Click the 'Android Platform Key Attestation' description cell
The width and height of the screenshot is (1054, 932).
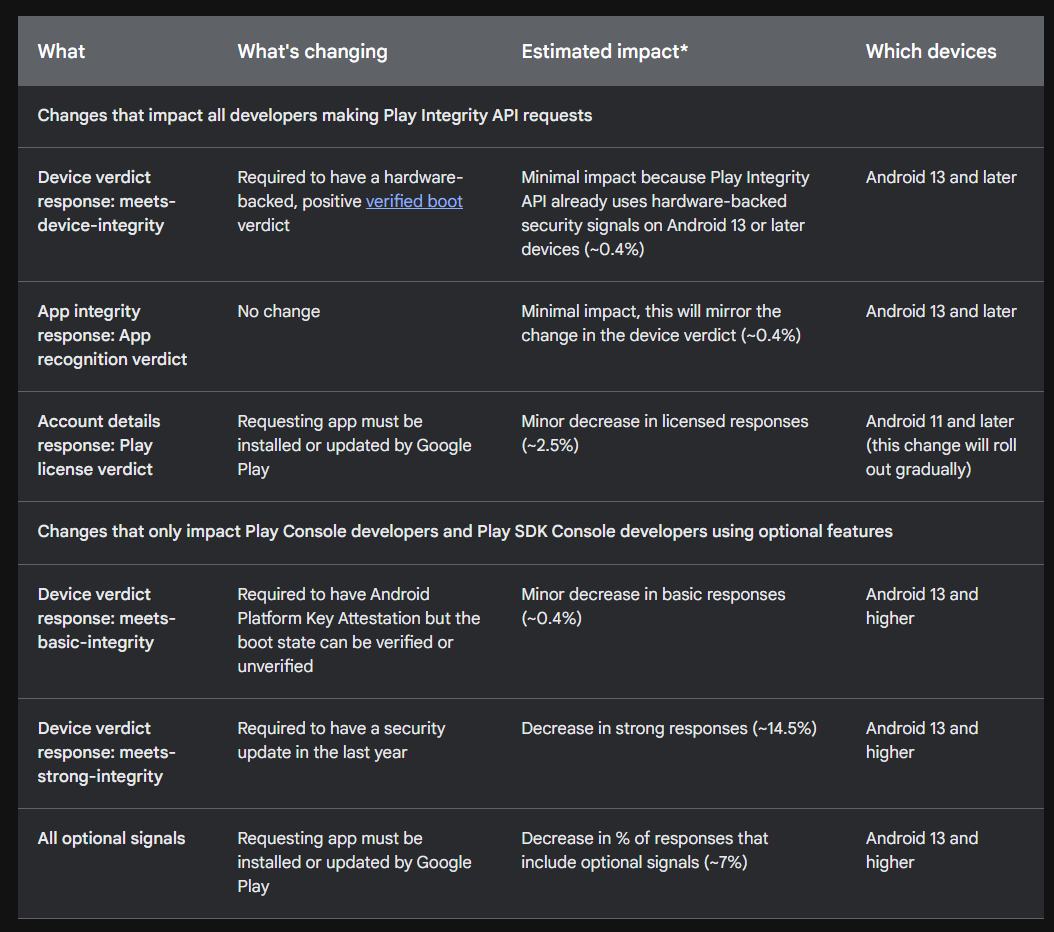click(x=358, y=630)
